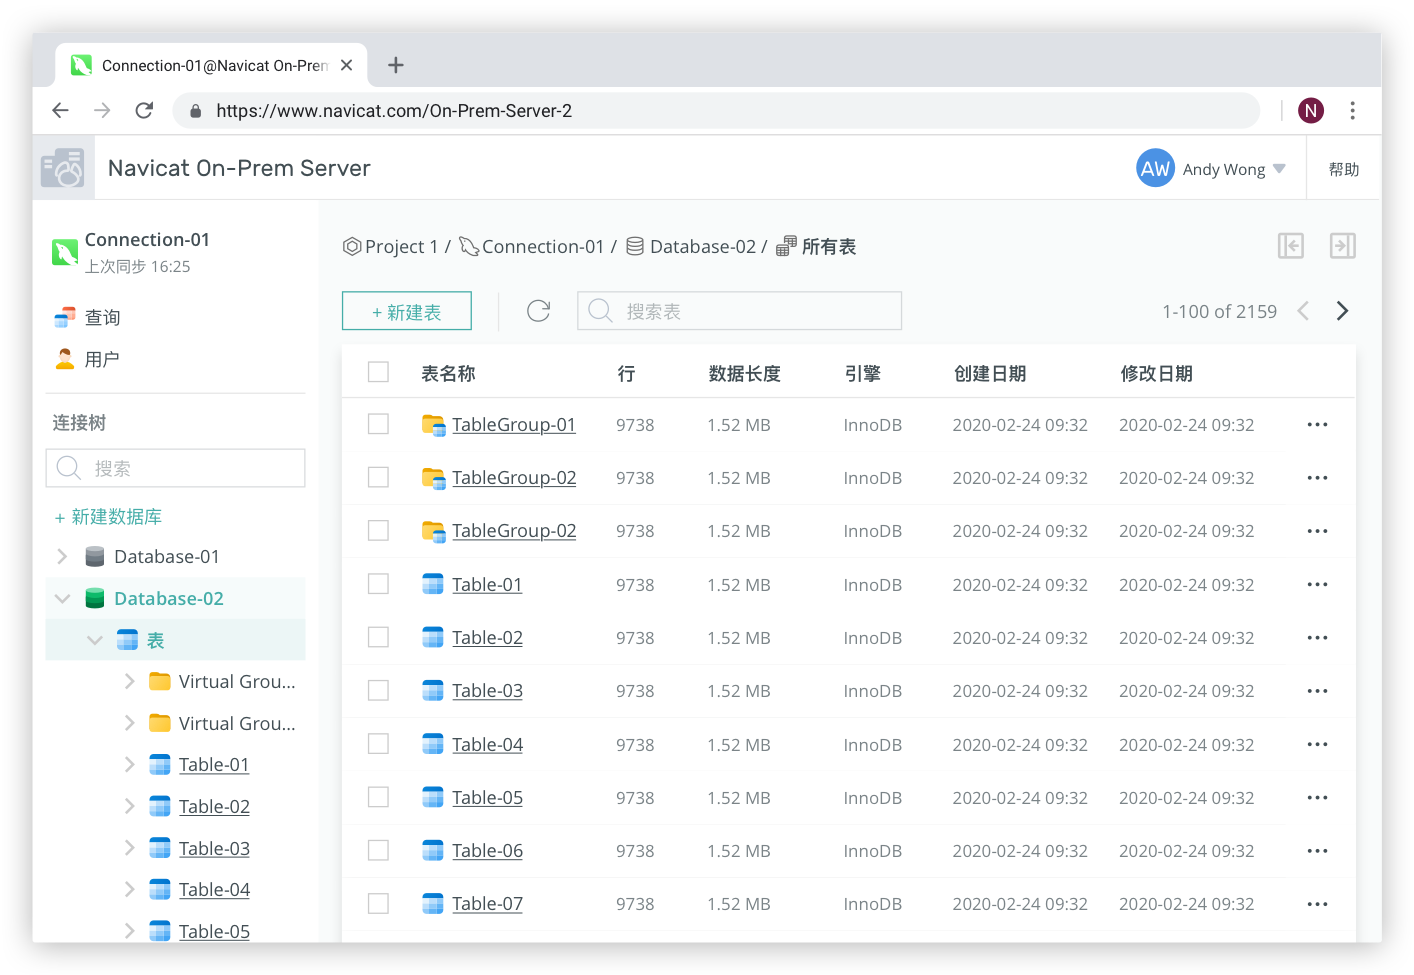Check the Table-03 row checkbox
1414x975 pixels.
(x=378, y=690)
